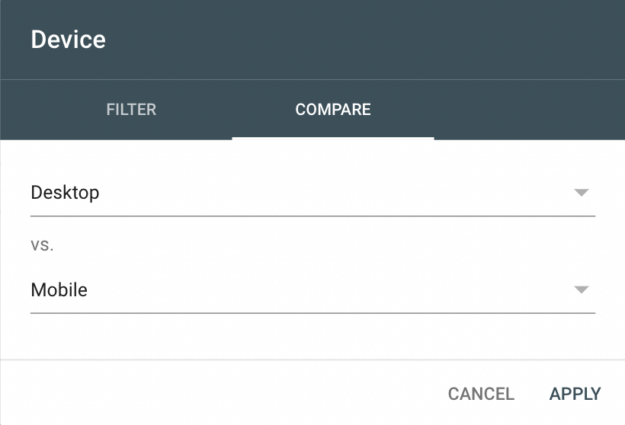Switch to the FILTER tab

tap(131, 109)
